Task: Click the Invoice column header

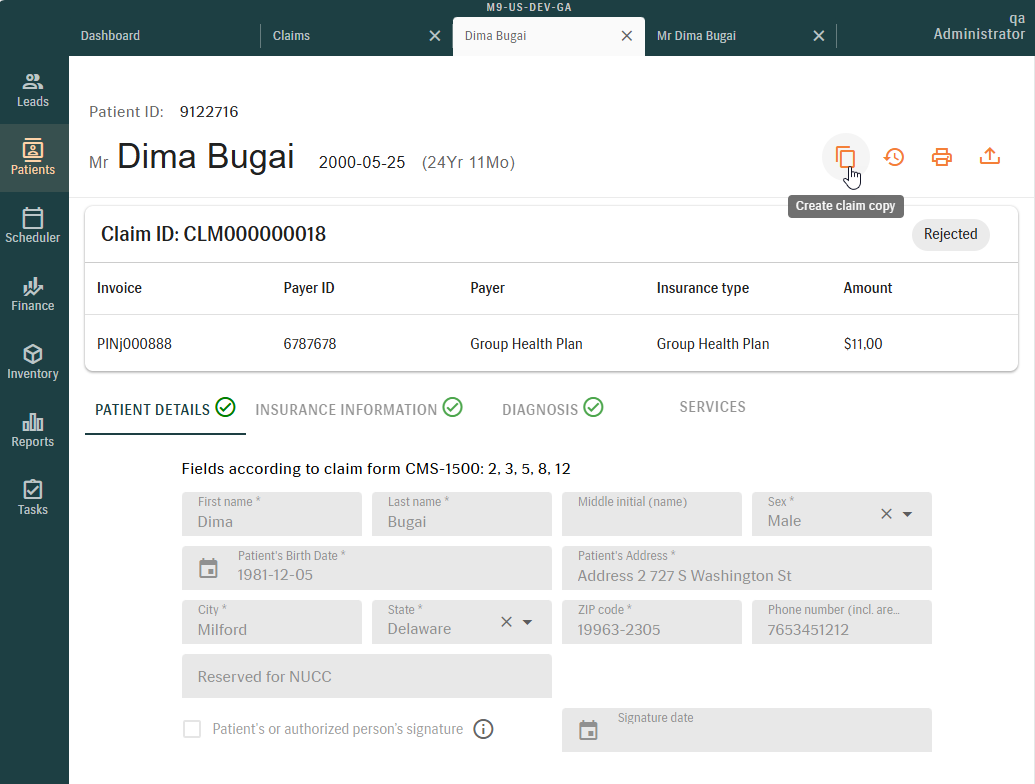Action: pyautogui.click(x=119, y=288)
